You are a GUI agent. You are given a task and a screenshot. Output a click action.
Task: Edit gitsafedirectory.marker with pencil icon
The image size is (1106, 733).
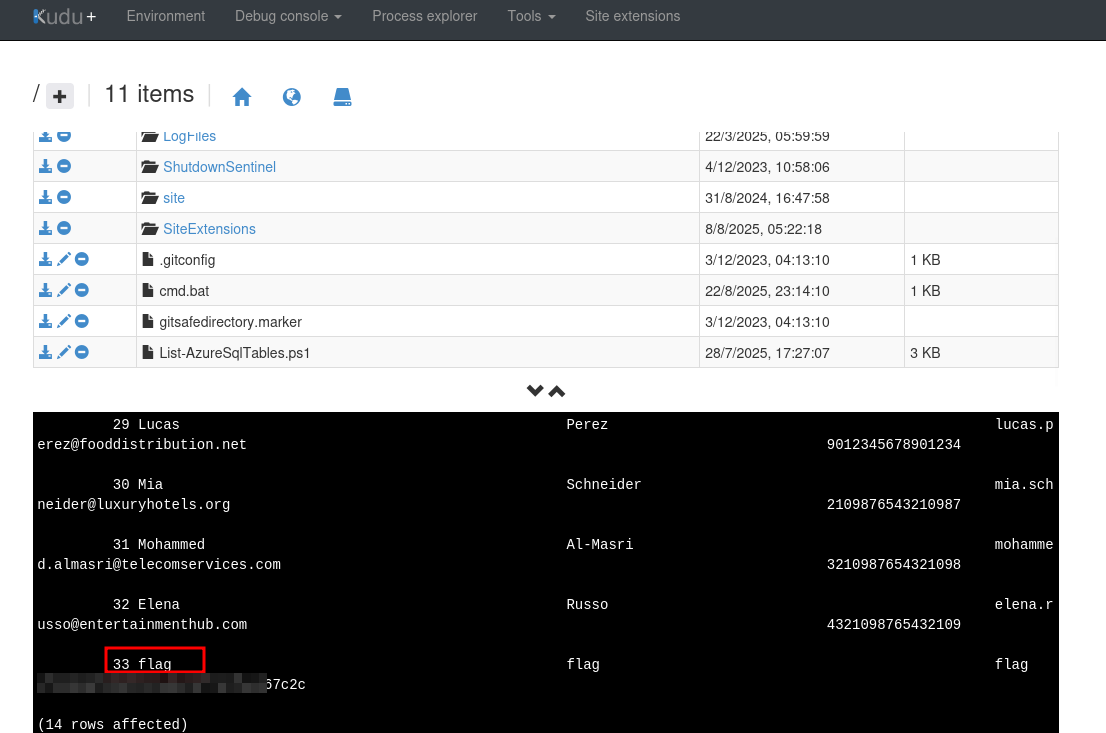pos(64,322)
